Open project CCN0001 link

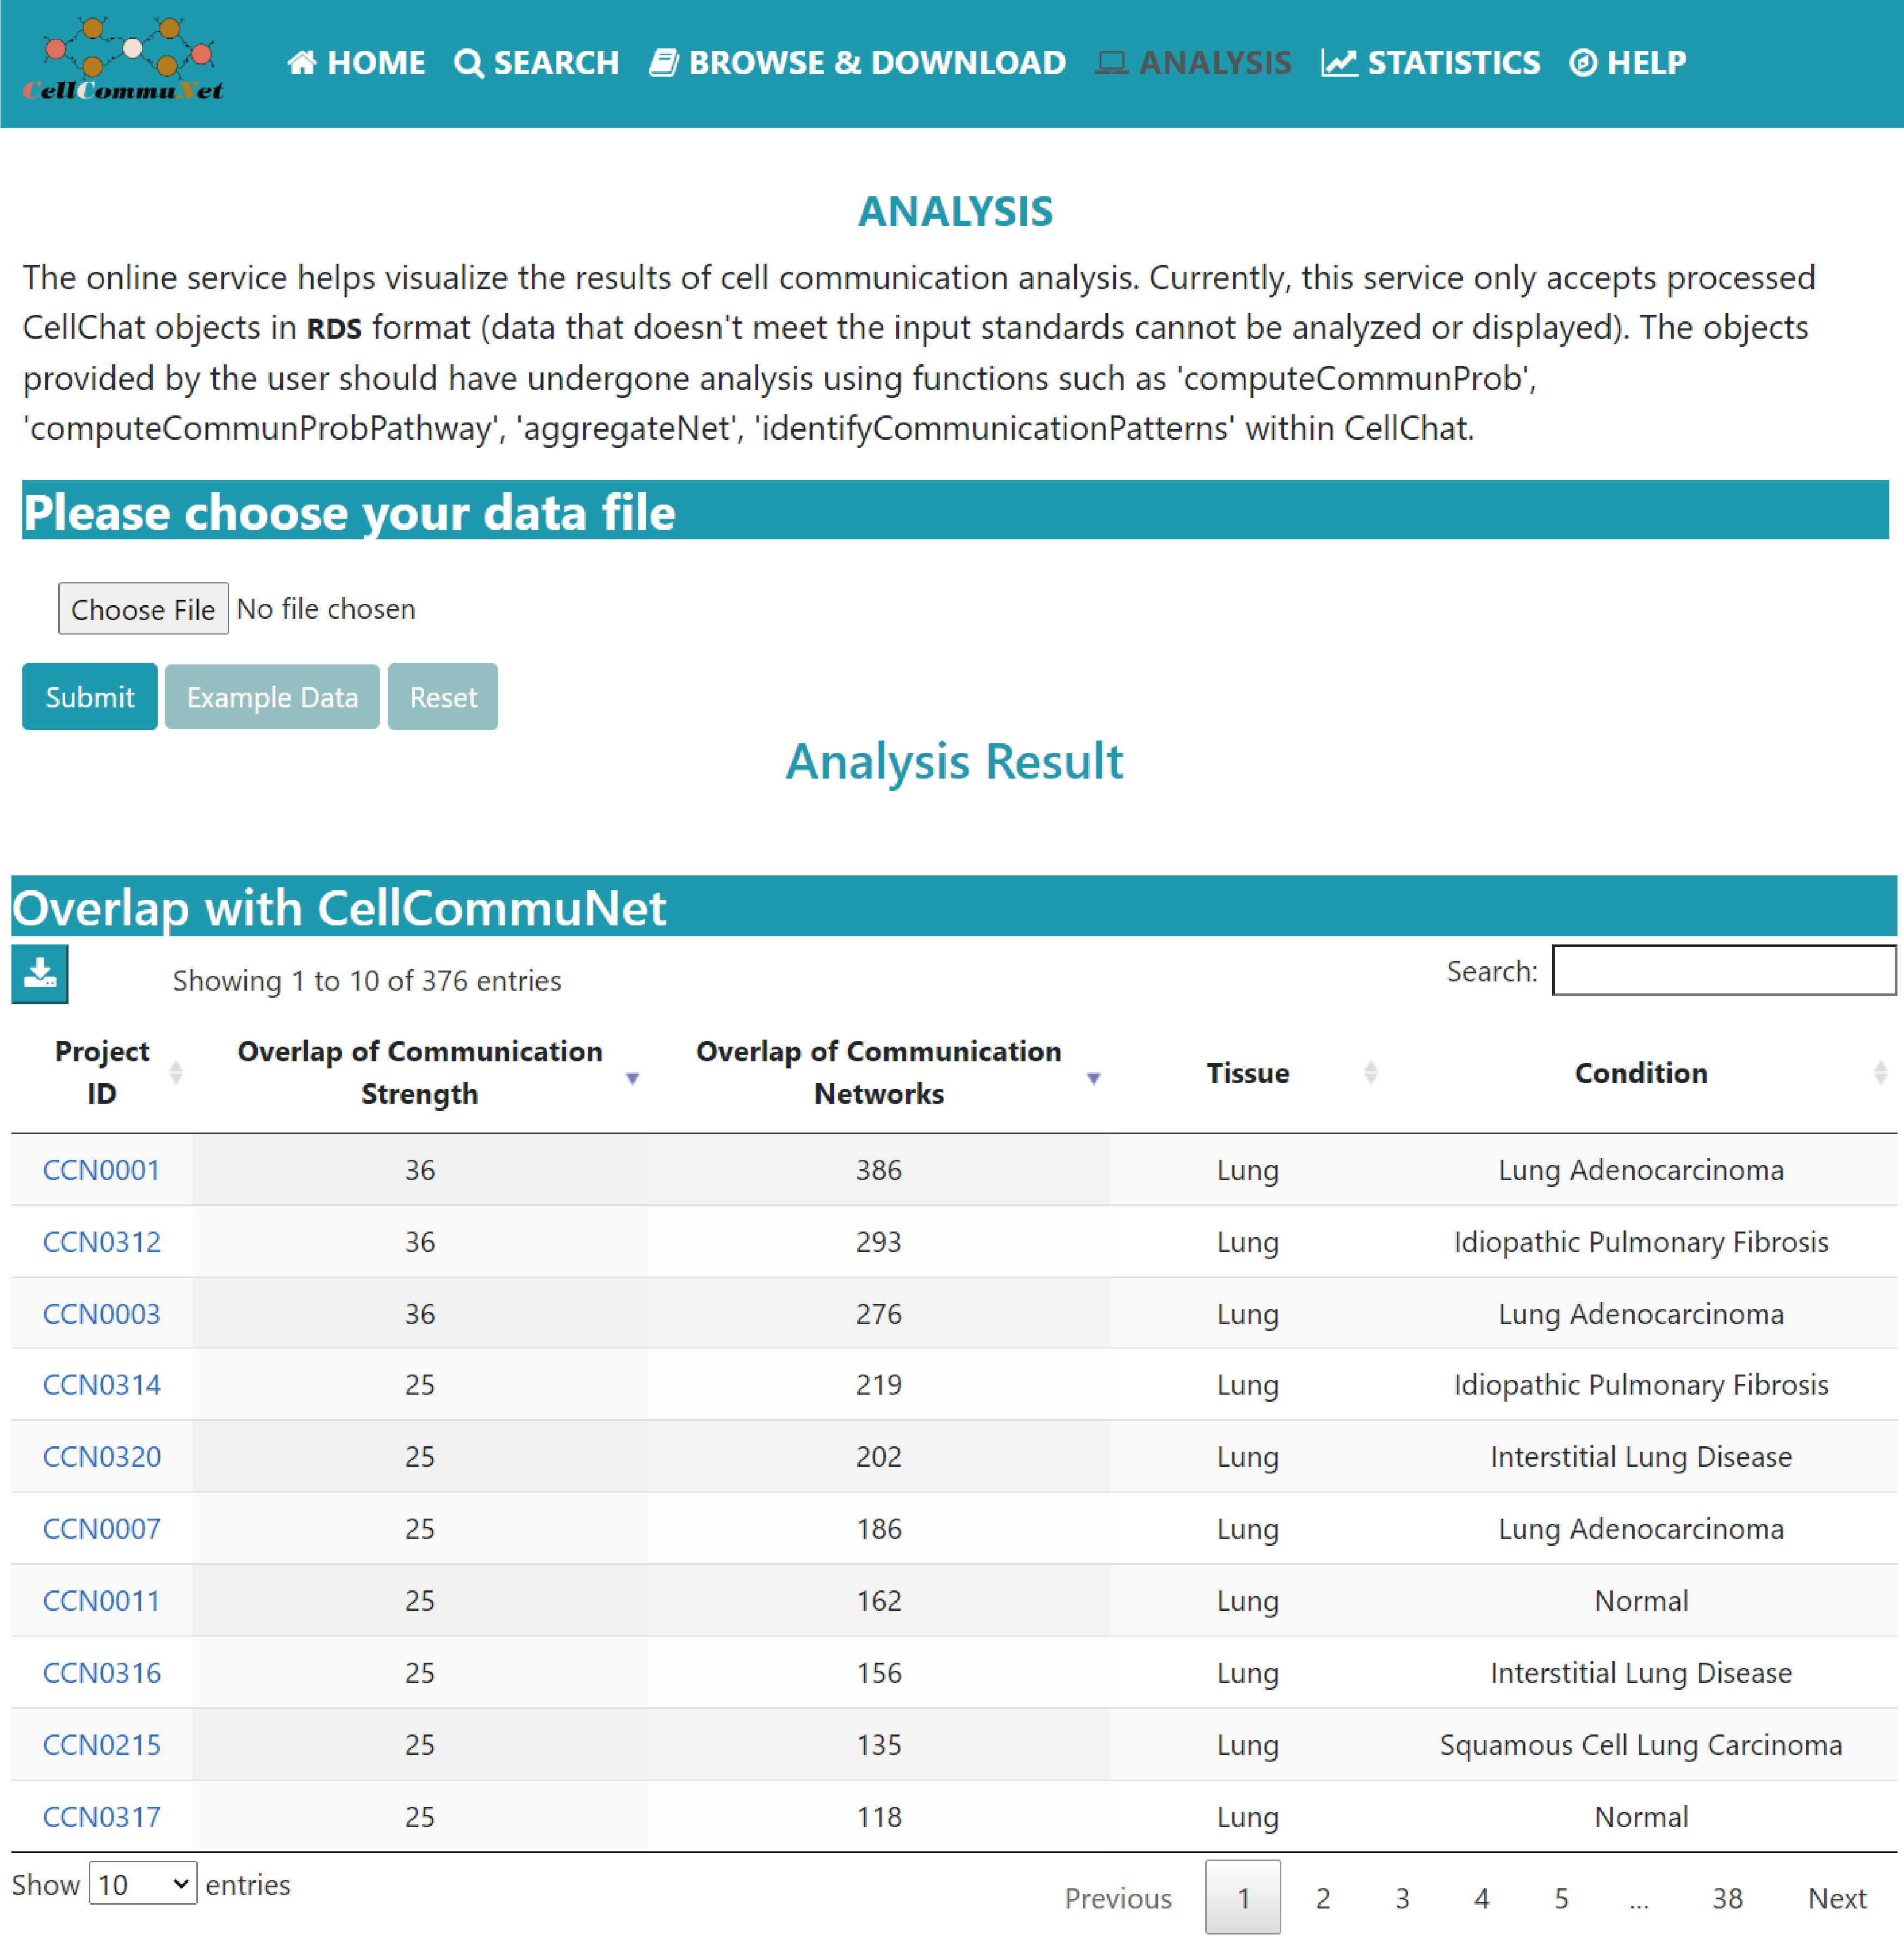click(101, 1170)
